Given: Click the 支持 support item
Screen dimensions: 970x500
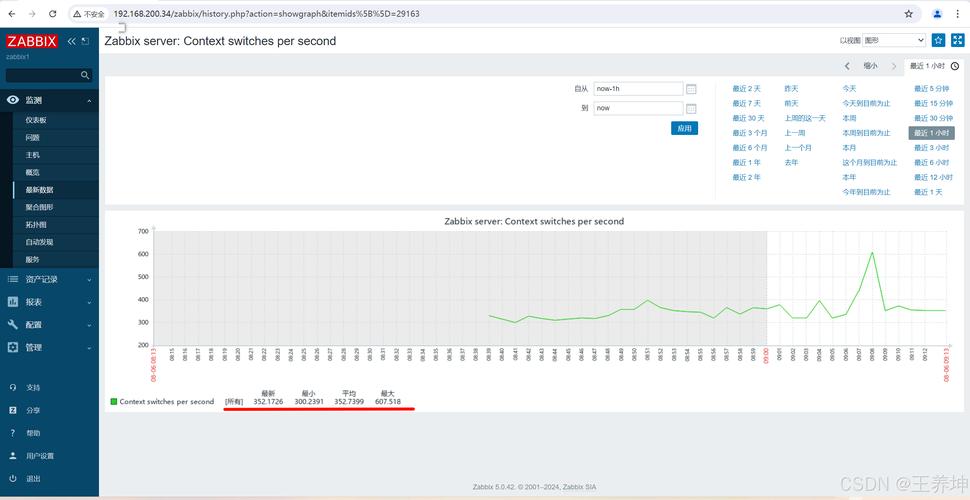Looking at the screenshot, I should tap(32, 387).
